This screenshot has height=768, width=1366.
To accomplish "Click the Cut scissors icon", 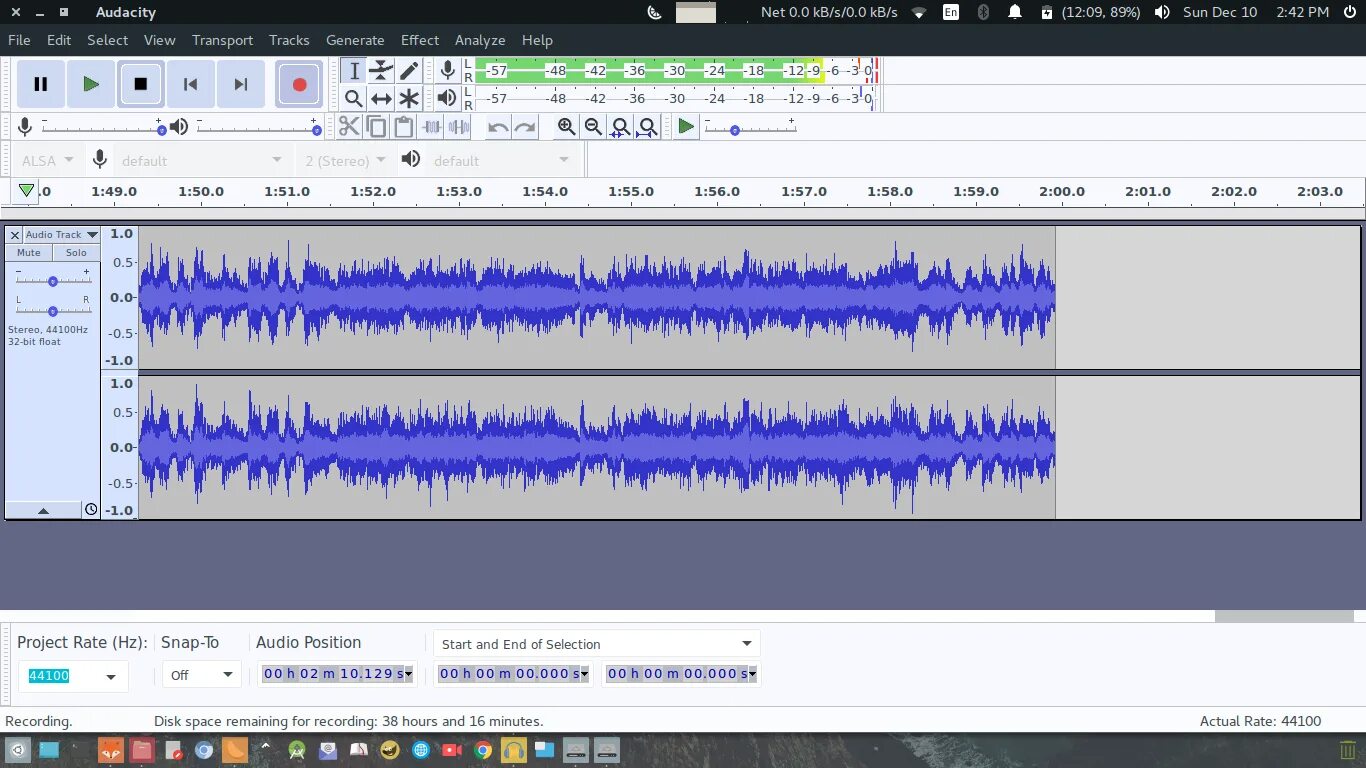I will 349,127.
